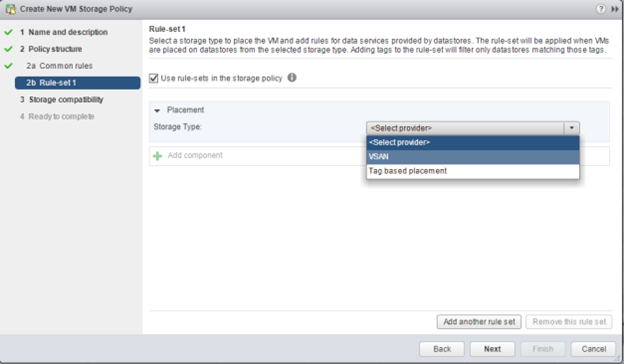Click Add another rule set button

point(479,322)
